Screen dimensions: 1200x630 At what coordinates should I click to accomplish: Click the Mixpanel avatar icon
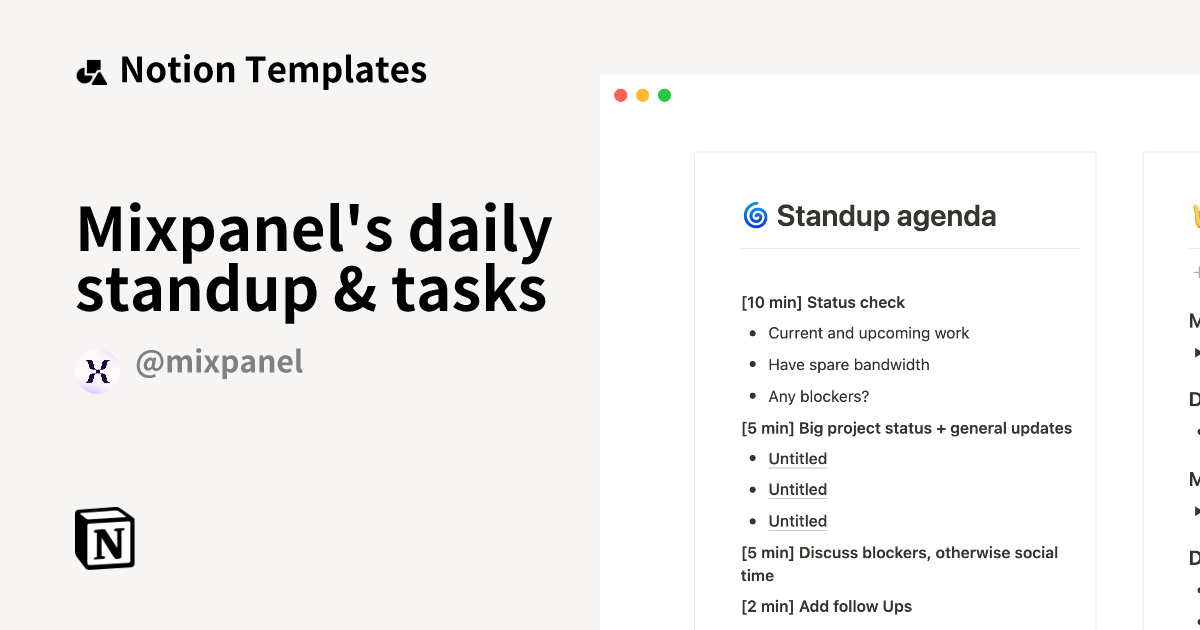(98, 371)
